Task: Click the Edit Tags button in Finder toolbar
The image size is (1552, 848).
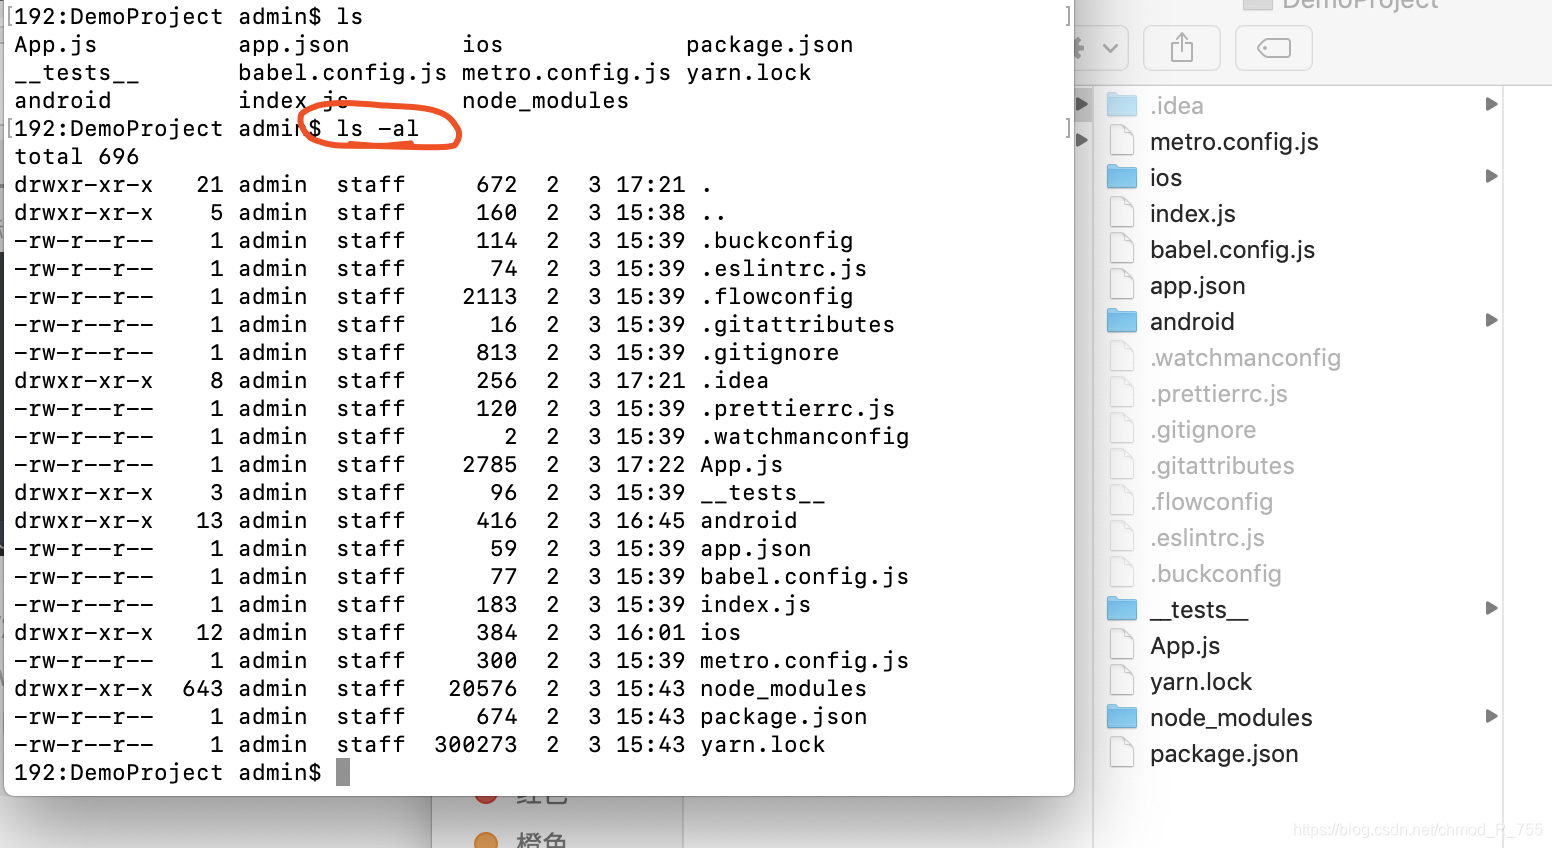Action: pos(1273,47)
